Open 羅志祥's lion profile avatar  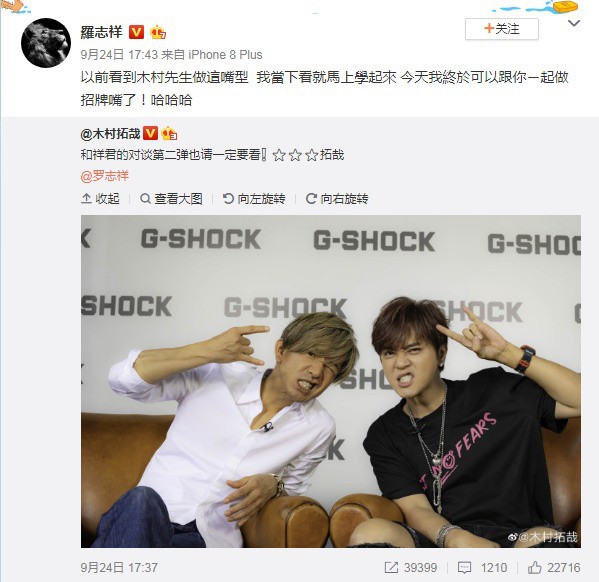(46, 43)
